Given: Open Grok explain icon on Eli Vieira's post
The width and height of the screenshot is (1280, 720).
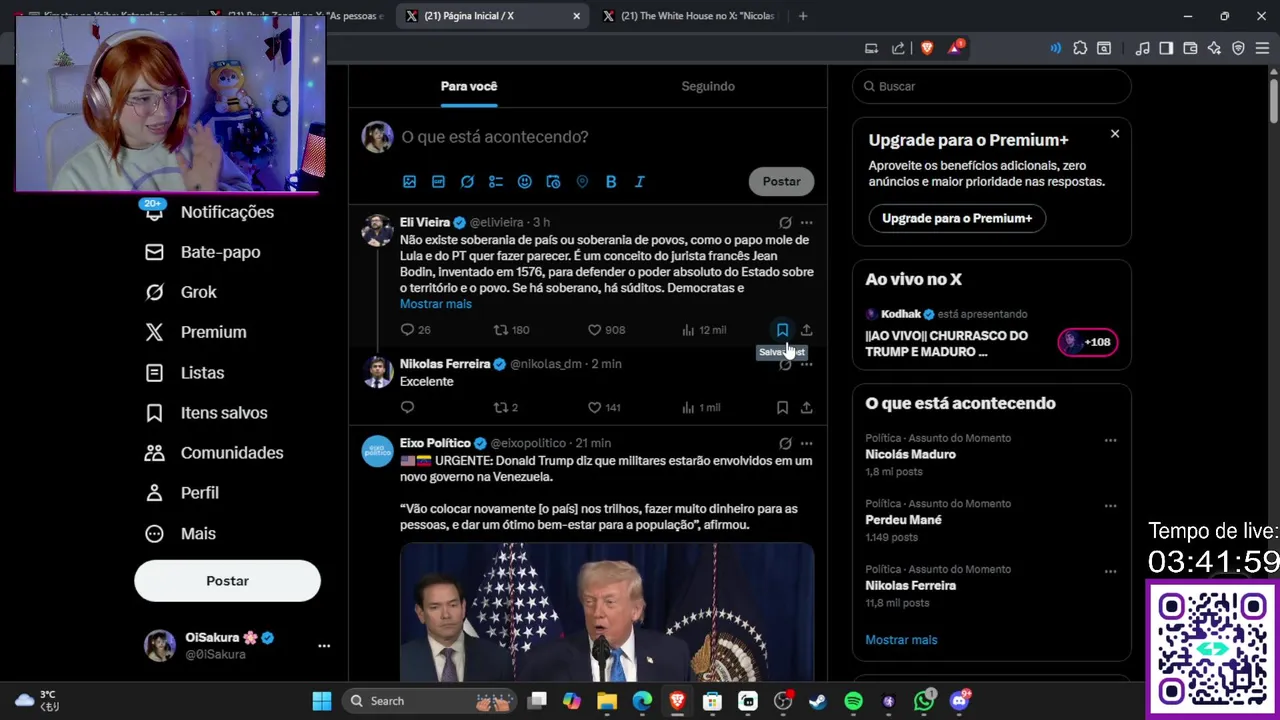Looking at the screenshot, I should [x=785, y=223].
